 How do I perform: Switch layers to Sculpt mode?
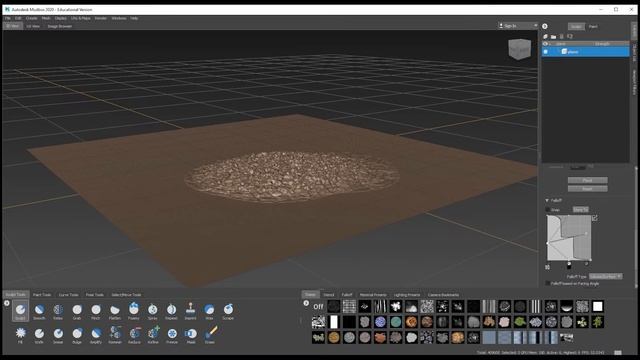(x=576, y=27)
